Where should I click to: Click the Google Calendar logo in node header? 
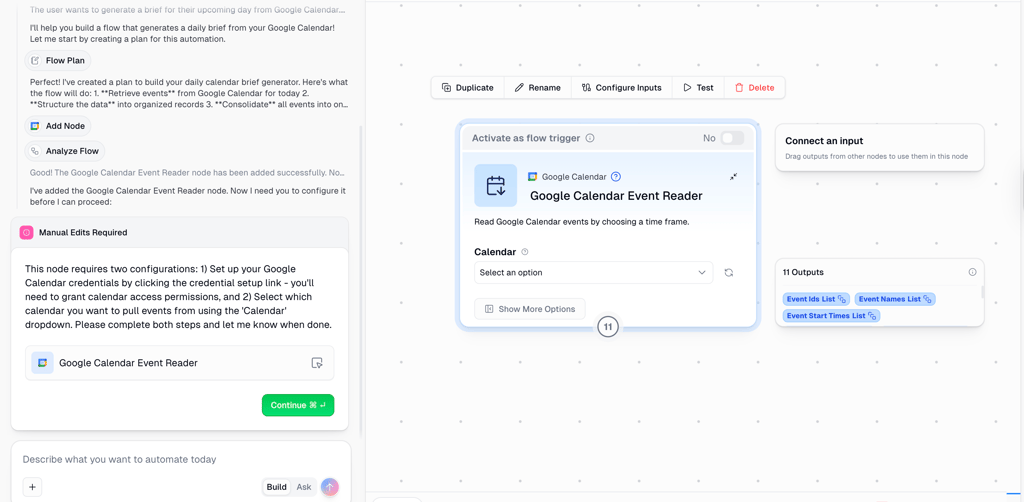(532, 176)
